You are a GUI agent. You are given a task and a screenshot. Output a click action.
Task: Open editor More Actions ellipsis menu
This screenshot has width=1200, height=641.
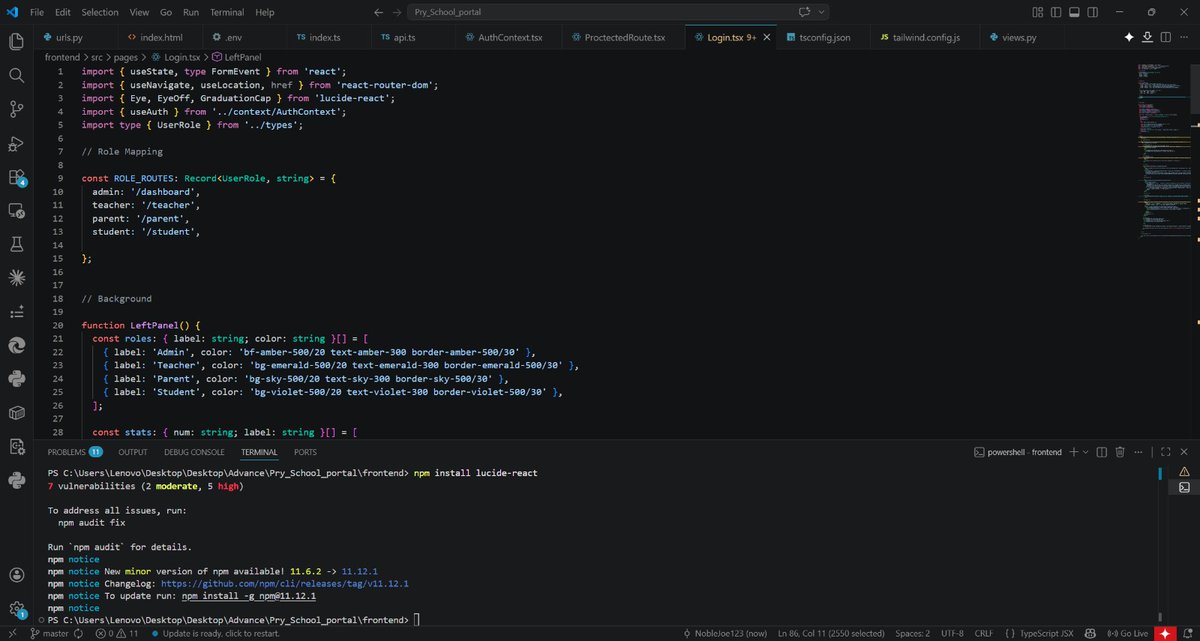(x=1184, y=37)
